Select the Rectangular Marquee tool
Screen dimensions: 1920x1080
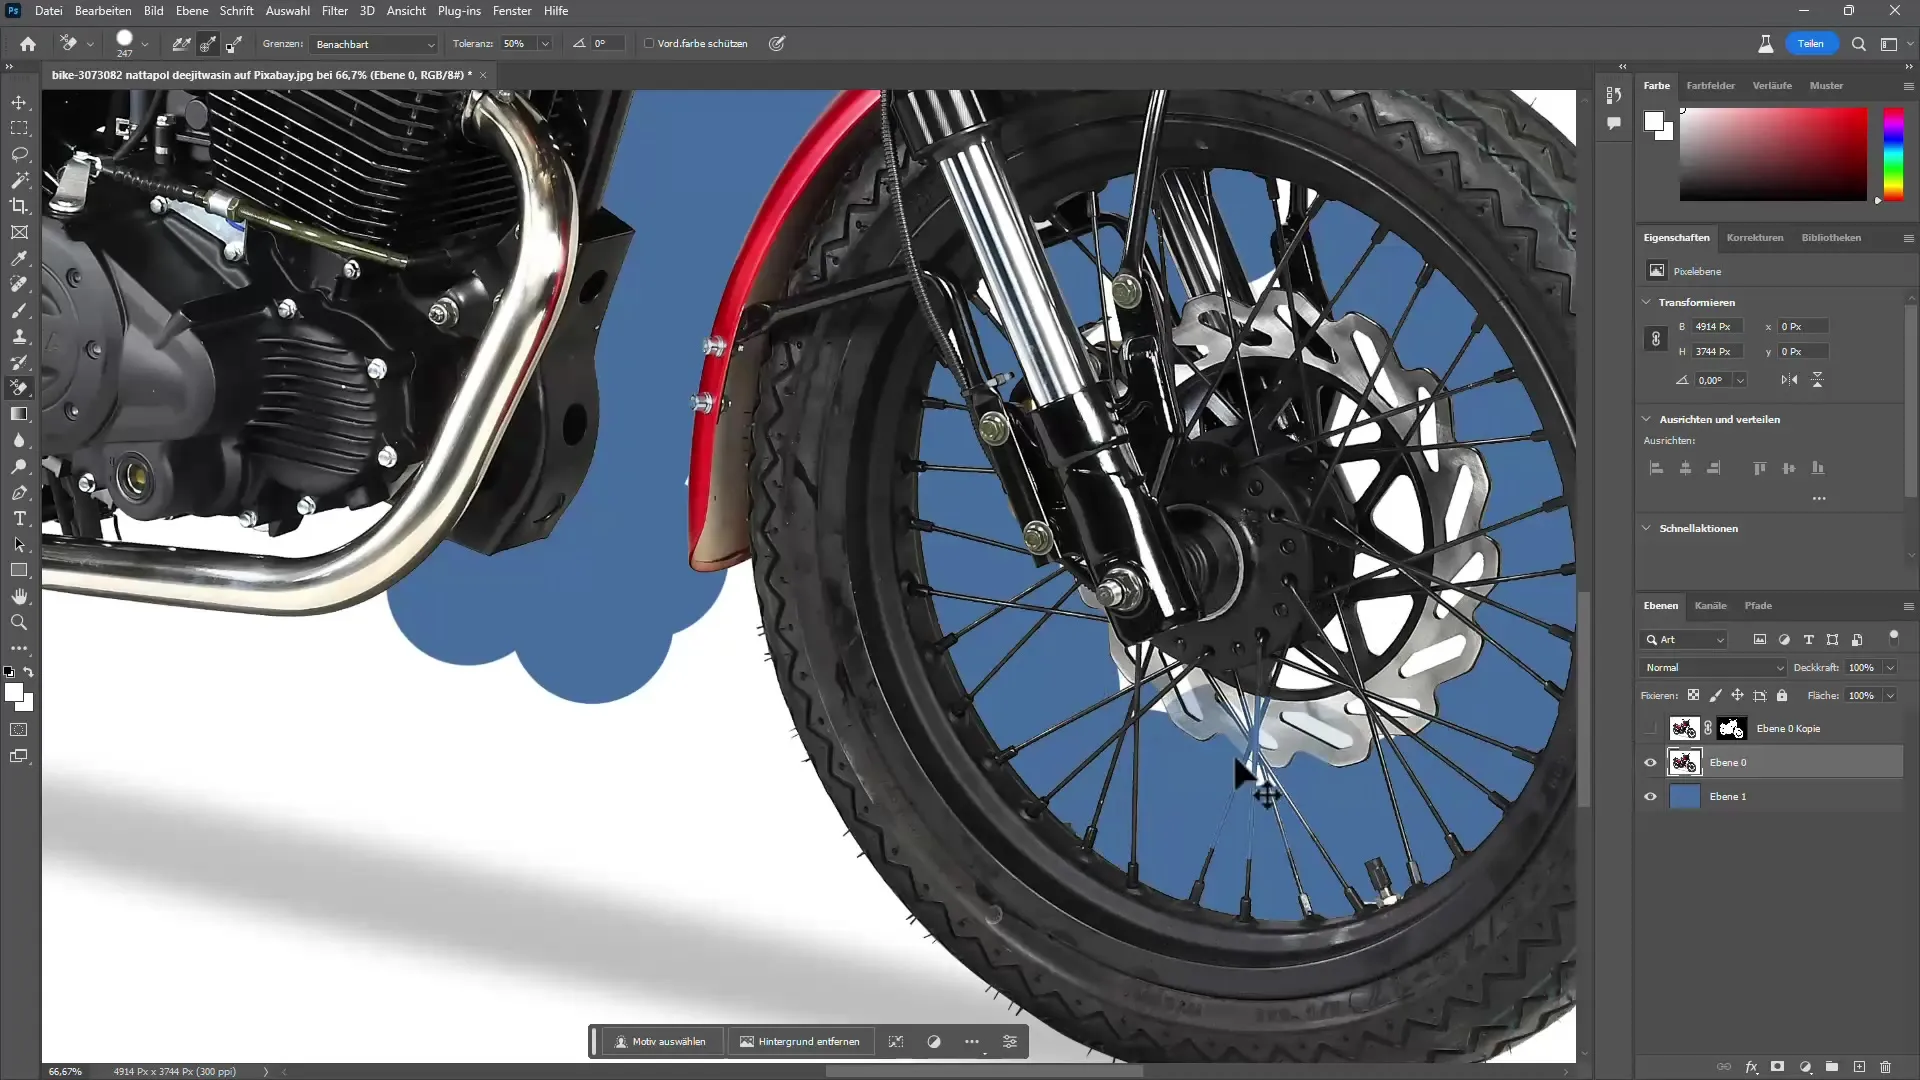(19, 129)
